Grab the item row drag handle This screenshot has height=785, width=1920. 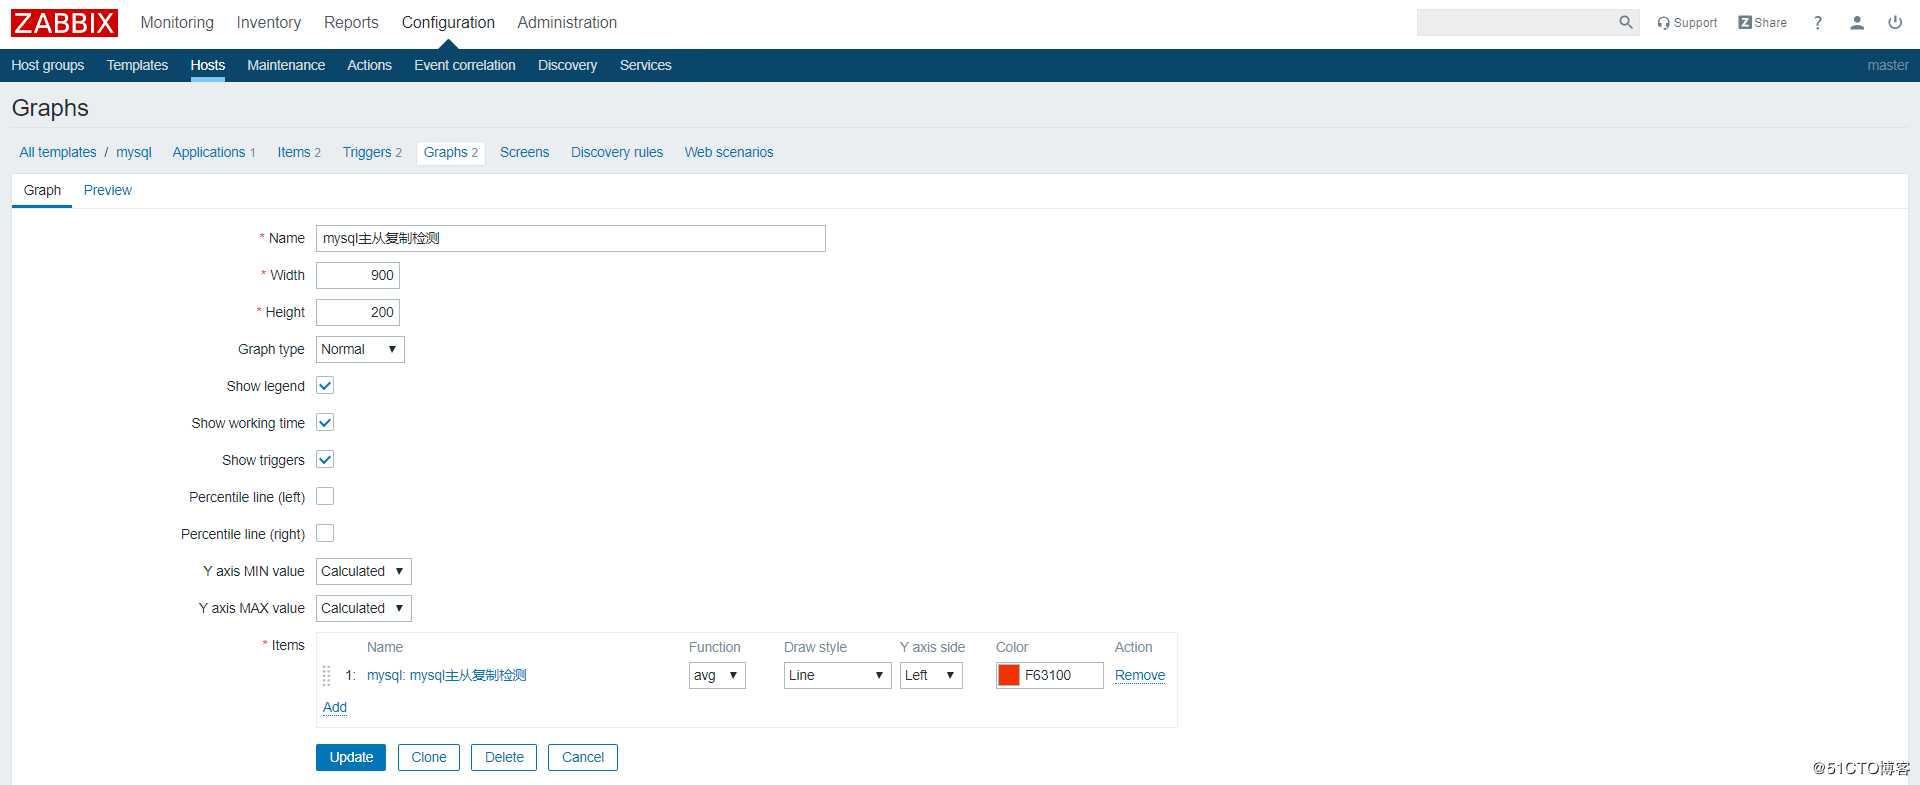click(326, 676)
